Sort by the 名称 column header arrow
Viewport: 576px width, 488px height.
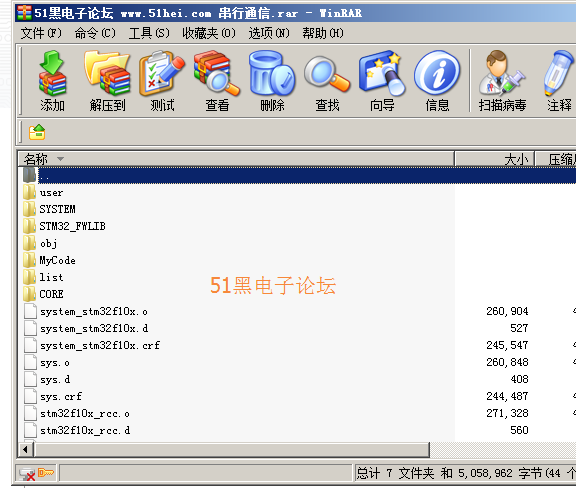click(x=61, y=159)
